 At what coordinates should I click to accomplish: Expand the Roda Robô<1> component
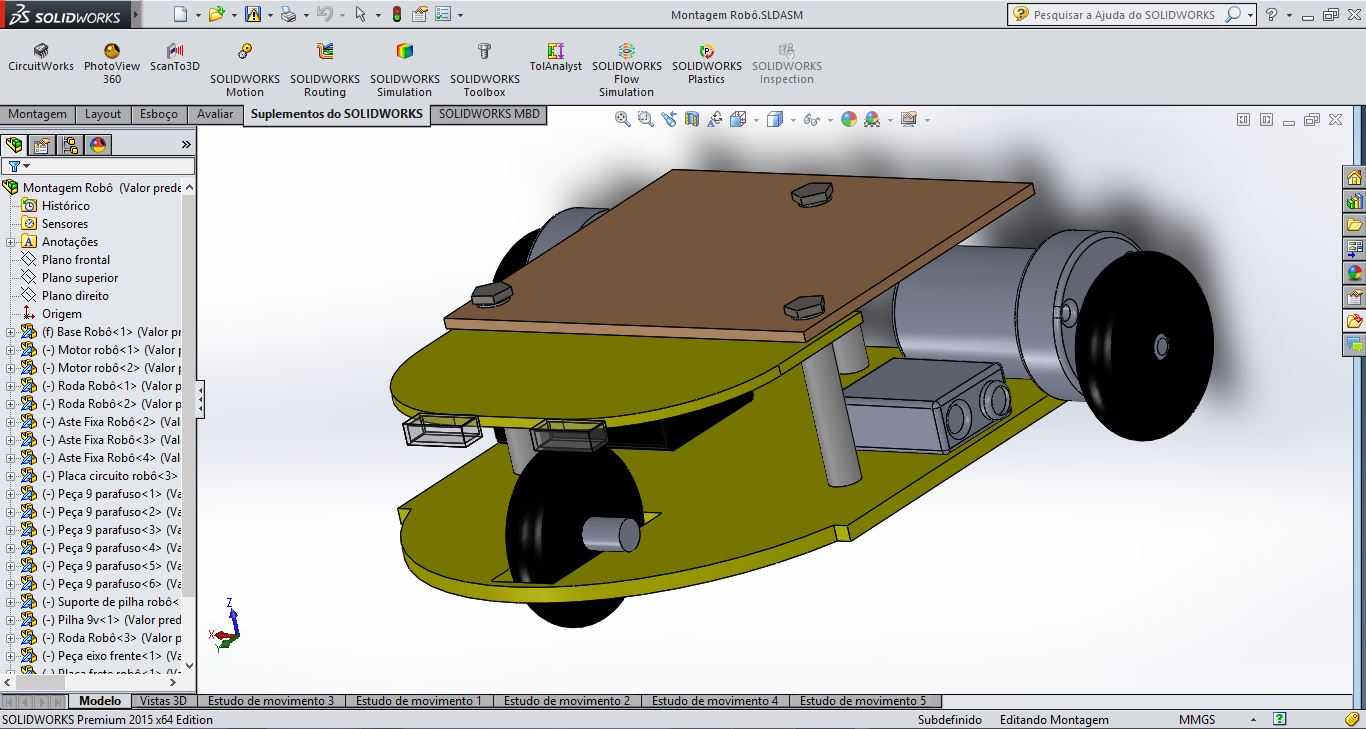click(x=11, y=386)
